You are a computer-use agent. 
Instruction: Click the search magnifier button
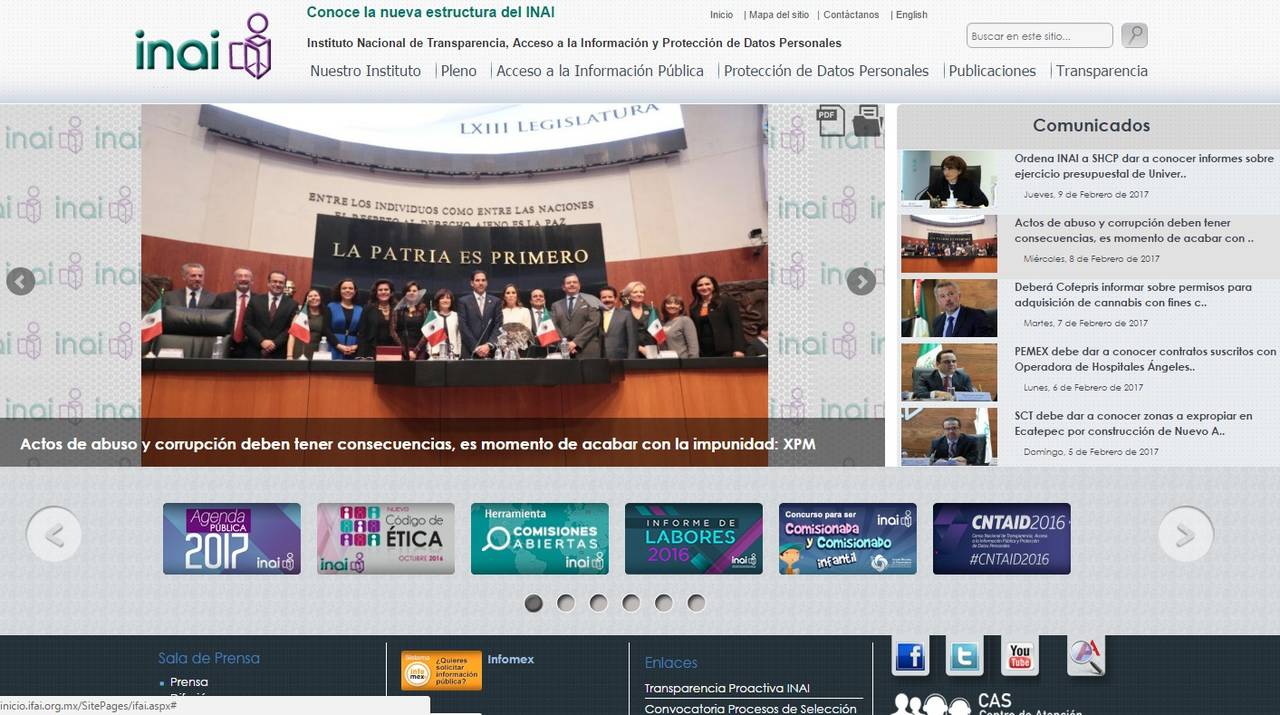point(1134,36)
